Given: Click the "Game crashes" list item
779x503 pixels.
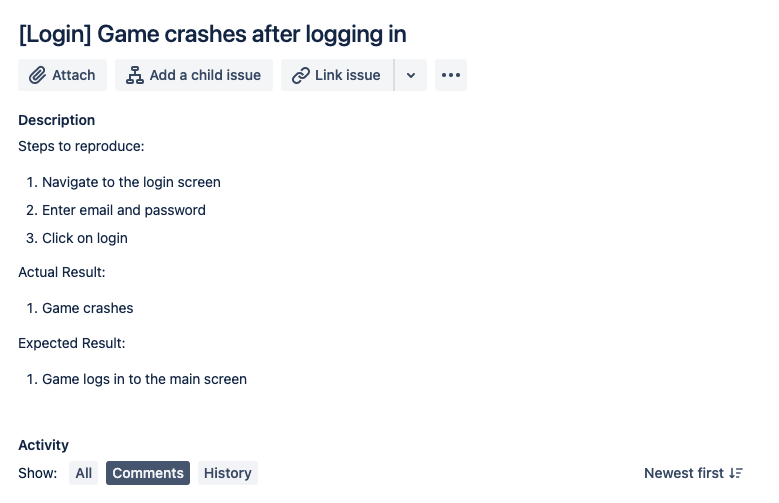Looking at the screenshot, I should [x=88, y=308].
